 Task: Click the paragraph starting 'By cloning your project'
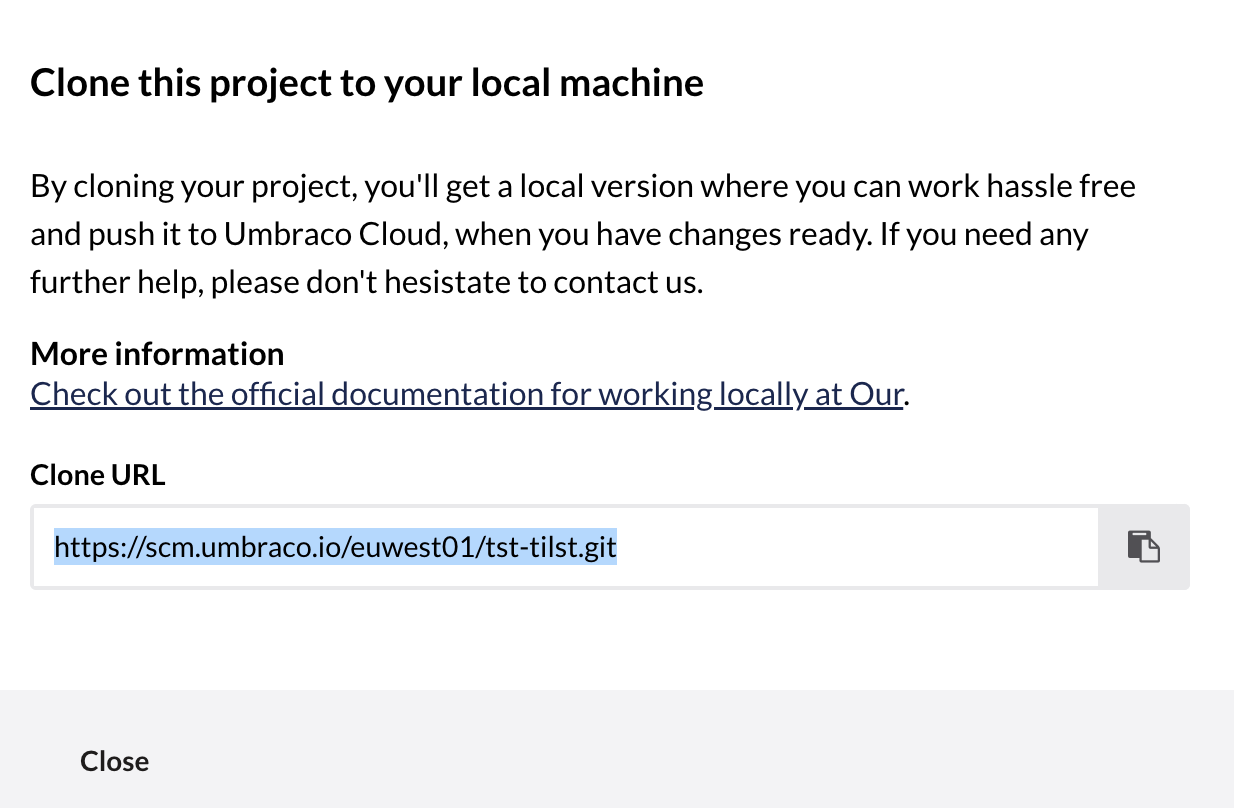(583, 235)
